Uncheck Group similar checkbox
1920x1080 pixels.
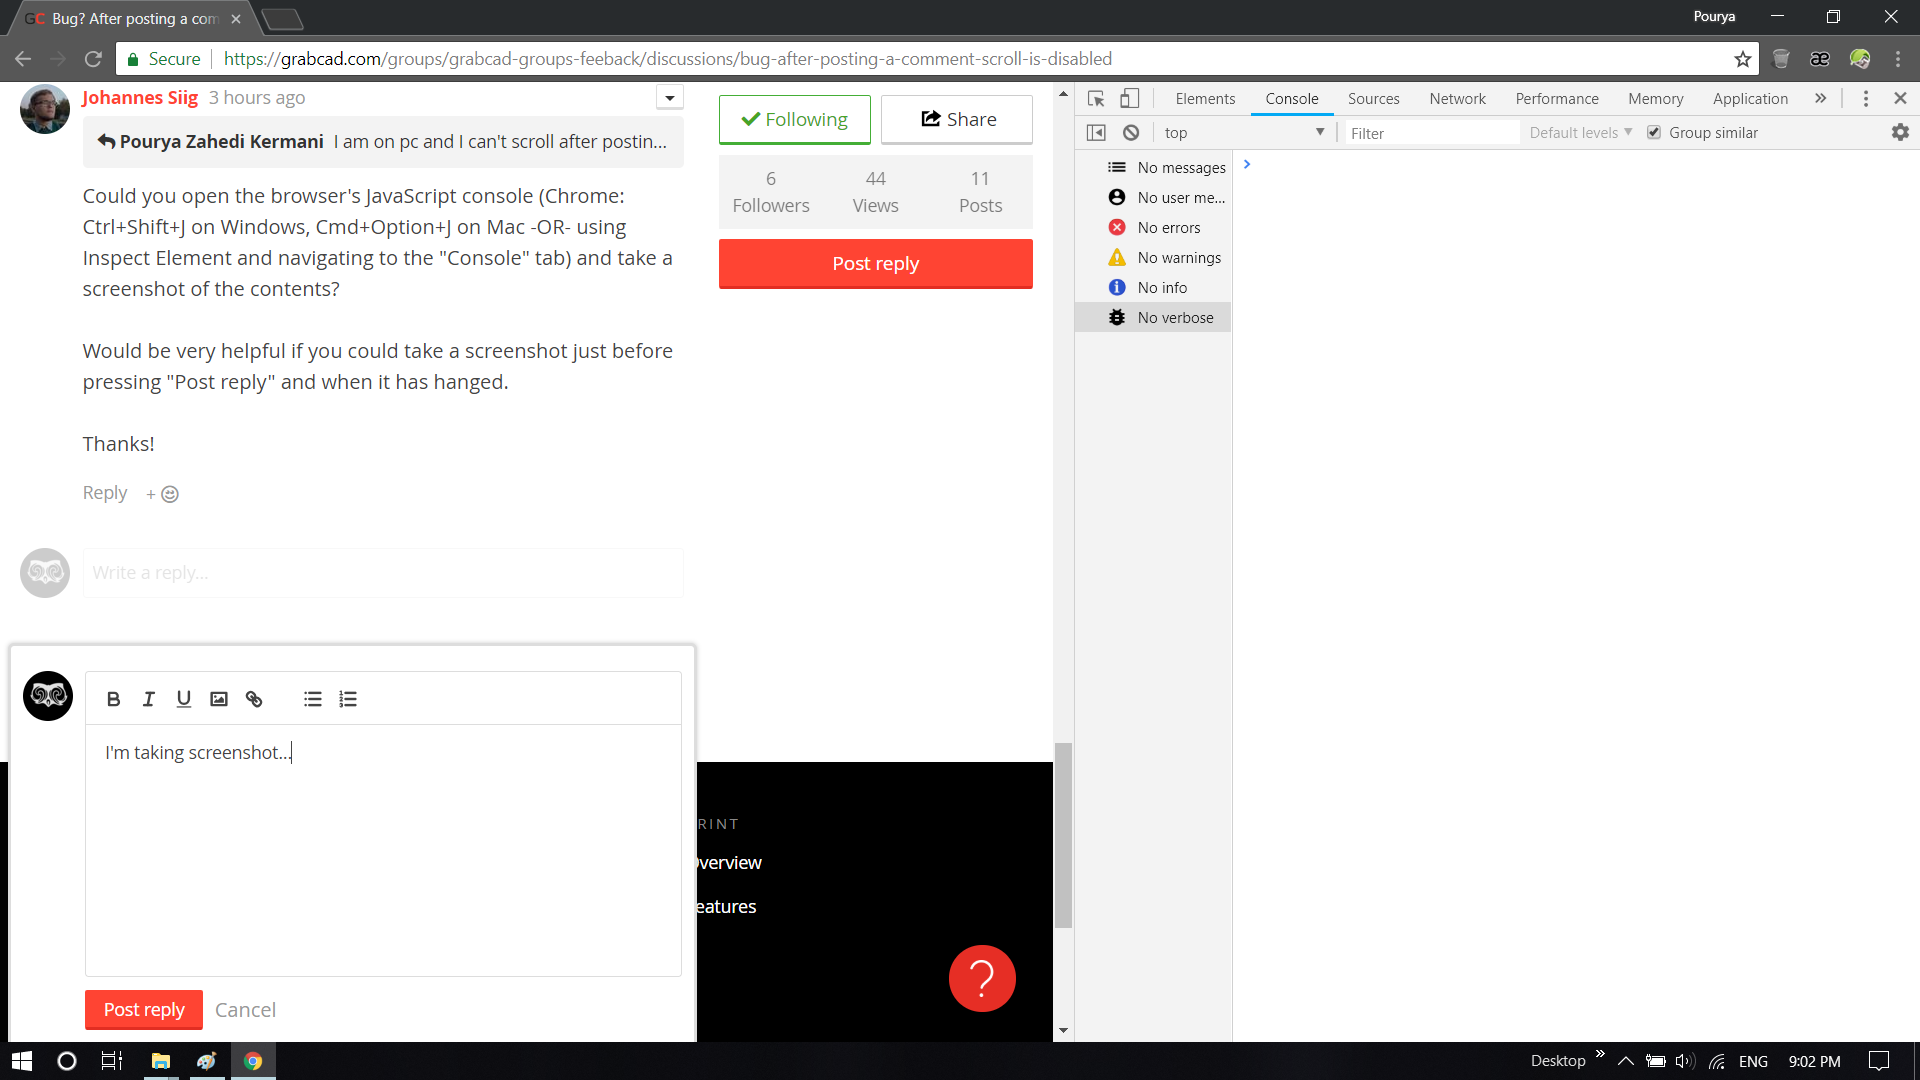click(1654, 133)
